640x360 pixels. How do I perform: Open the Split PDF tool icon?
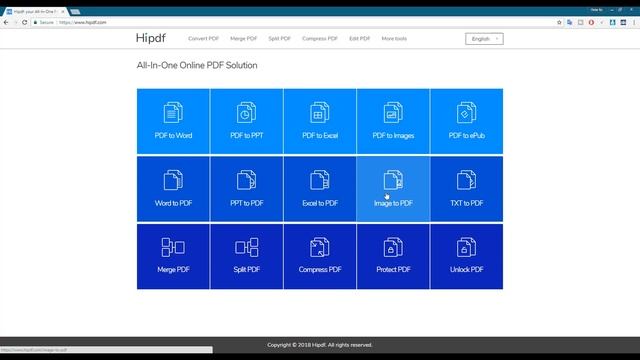tap(247, 247)
